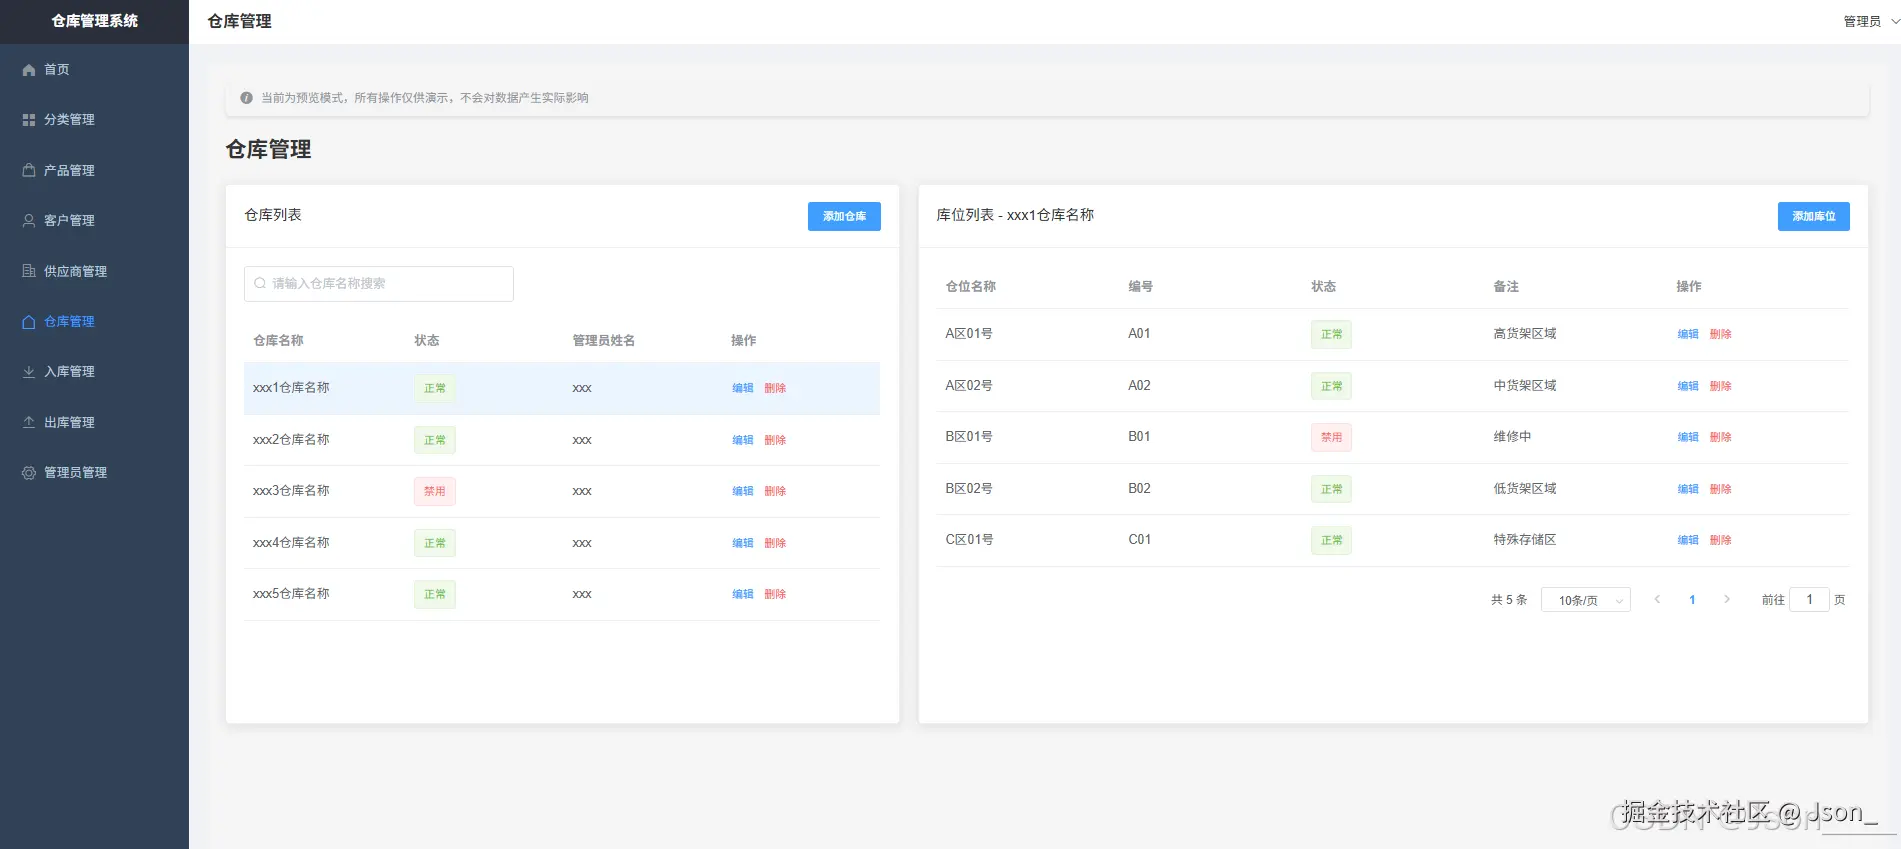Select the xxx4仓库名称 row name
1901x849 pixels.
click(291, 543)
